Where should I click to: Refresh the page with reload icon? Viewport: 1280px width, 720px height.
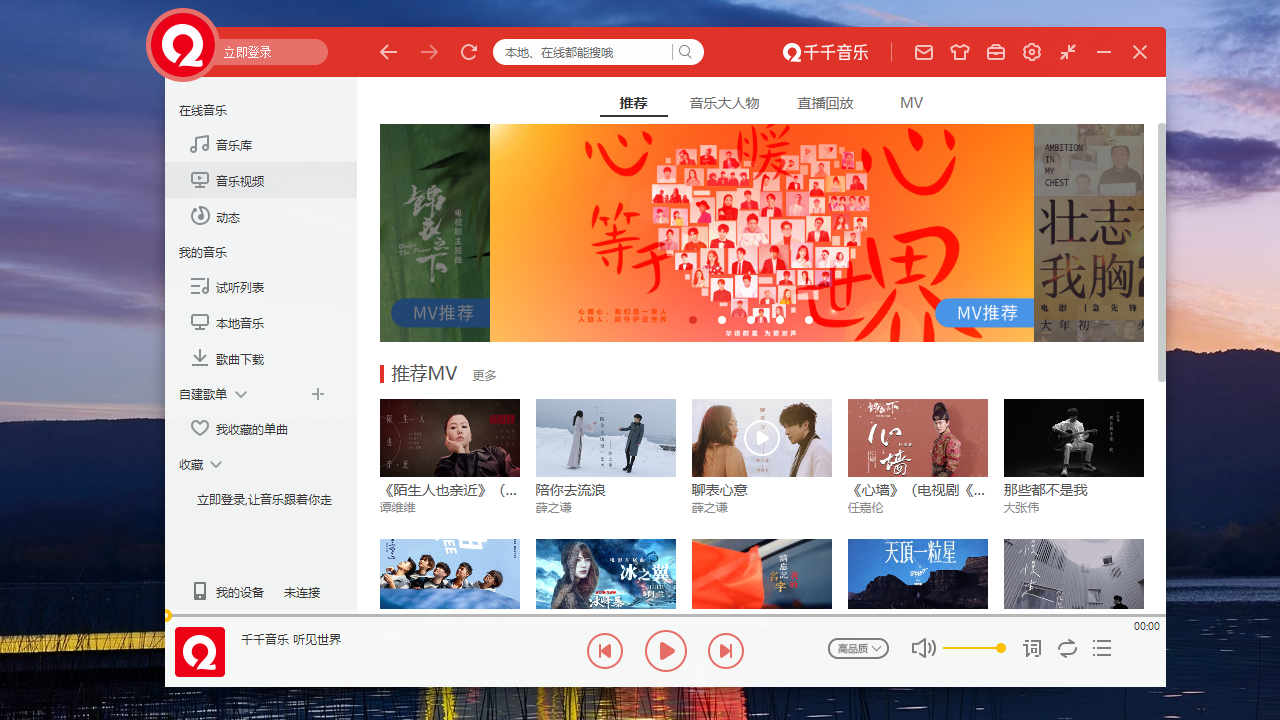coord(469,52)
